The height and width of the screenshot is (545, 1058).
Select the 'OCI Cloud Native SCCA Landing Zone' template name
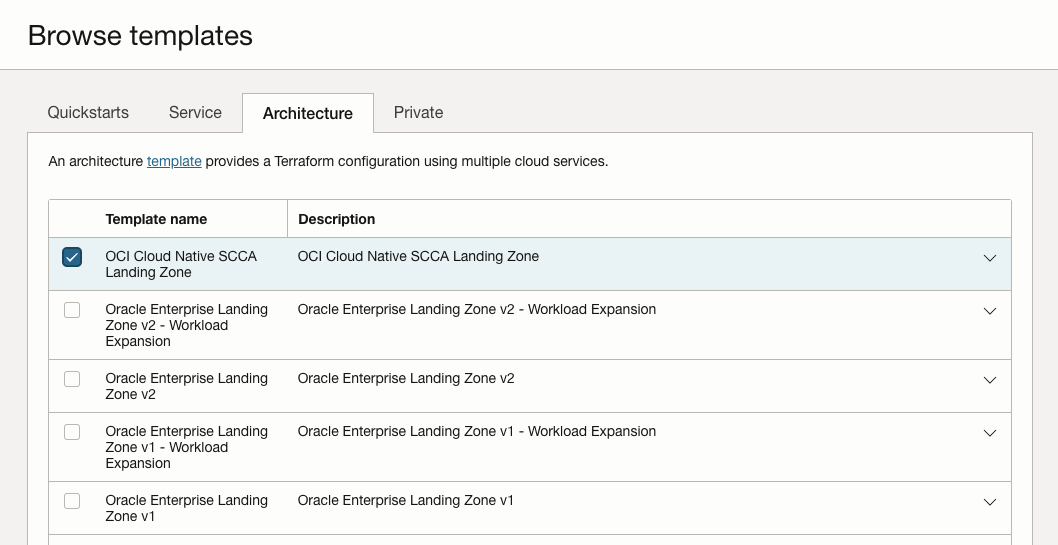pyautogui.click(x=181, y=264)
